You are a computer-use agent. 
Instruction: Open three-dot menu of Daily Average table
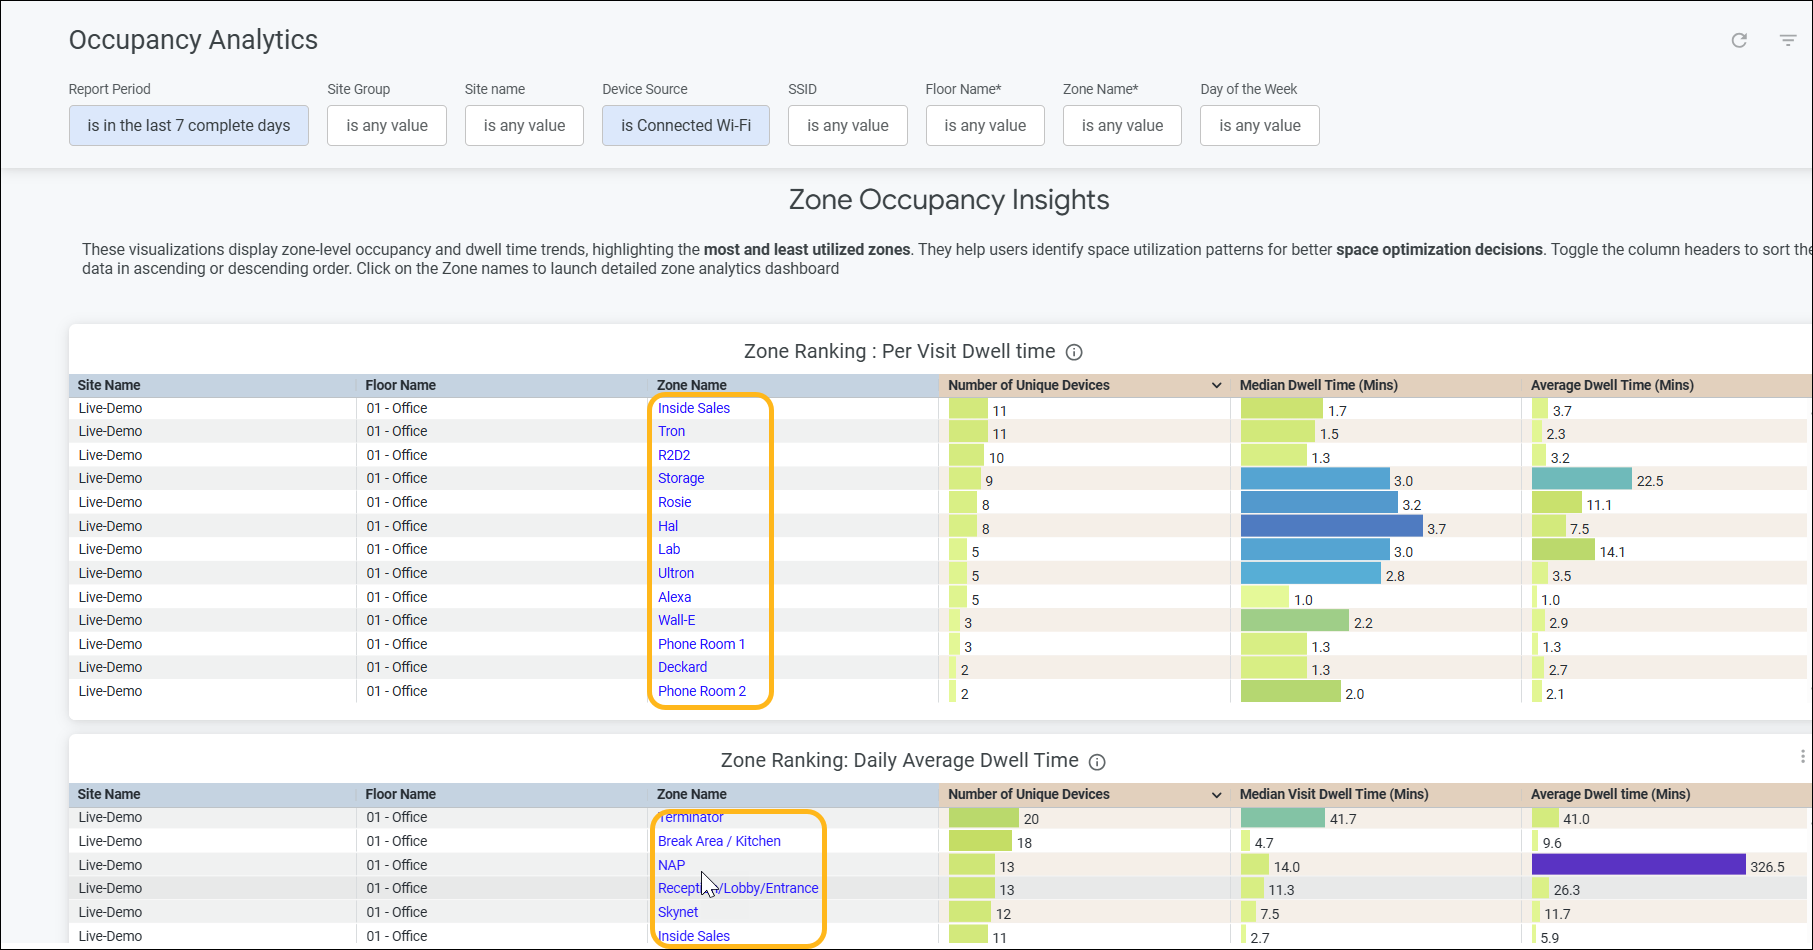[x=1802, y=757]
